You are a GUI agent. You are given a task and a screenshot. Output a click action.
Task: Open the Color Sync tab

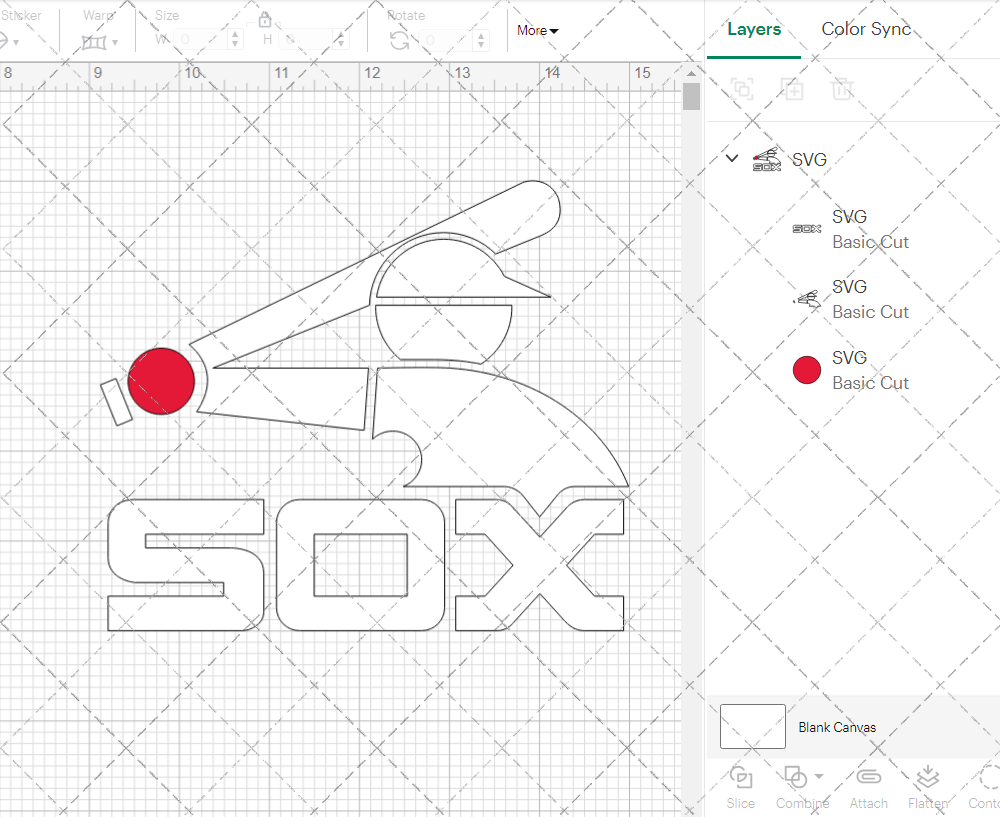point(865,29)
